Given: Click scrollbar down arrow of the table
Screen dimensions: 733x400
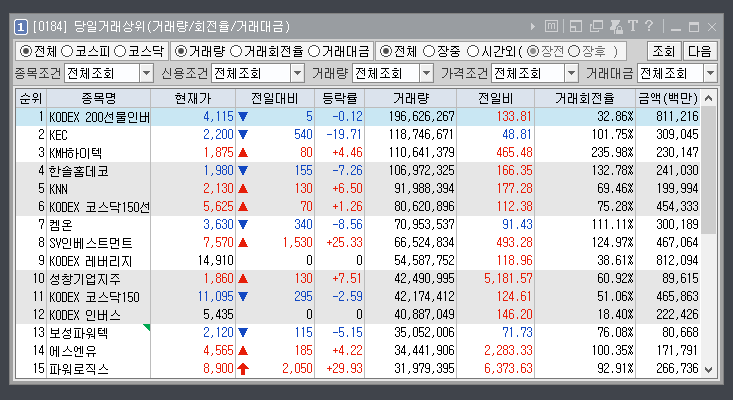Looking at the screenshot, I should 709,370.
